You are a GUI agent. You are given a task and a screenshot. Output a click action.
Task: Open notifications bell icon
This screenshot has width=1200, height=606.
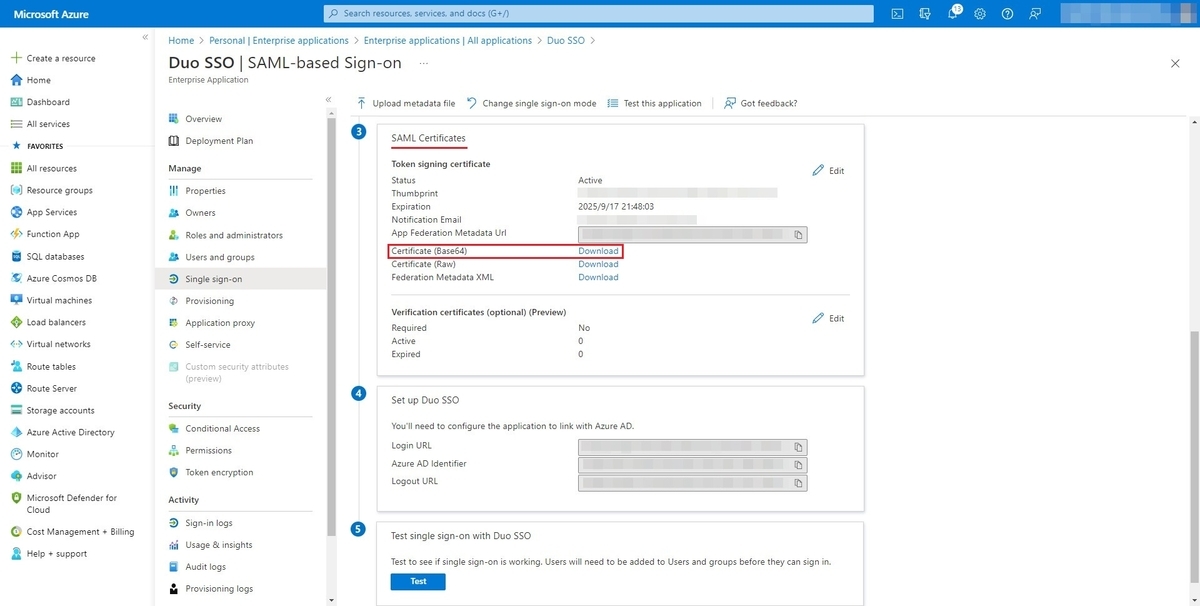(952, 14)
